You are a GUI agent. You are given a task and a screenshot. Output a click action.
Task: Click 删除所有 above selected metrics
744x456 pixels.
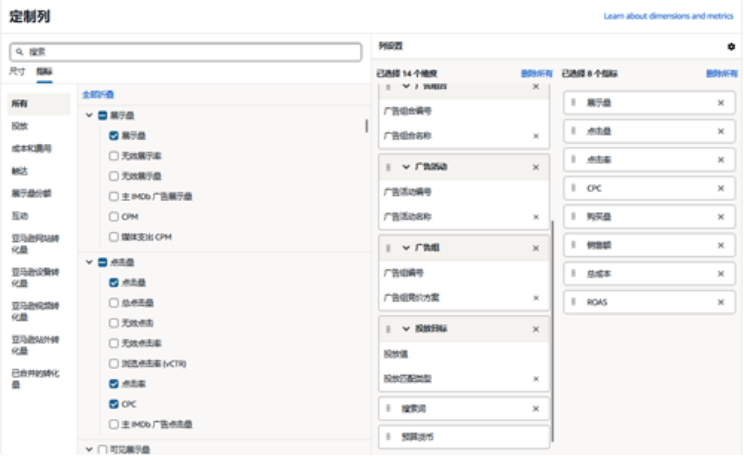[x=722, y=74]
